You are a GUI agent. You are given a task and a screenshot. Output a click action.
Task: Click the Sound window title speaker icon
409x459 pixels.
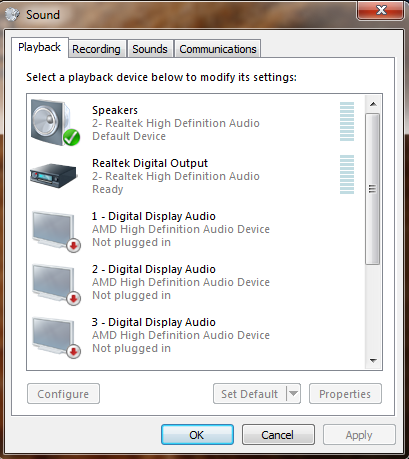click(x=13, y=14)
